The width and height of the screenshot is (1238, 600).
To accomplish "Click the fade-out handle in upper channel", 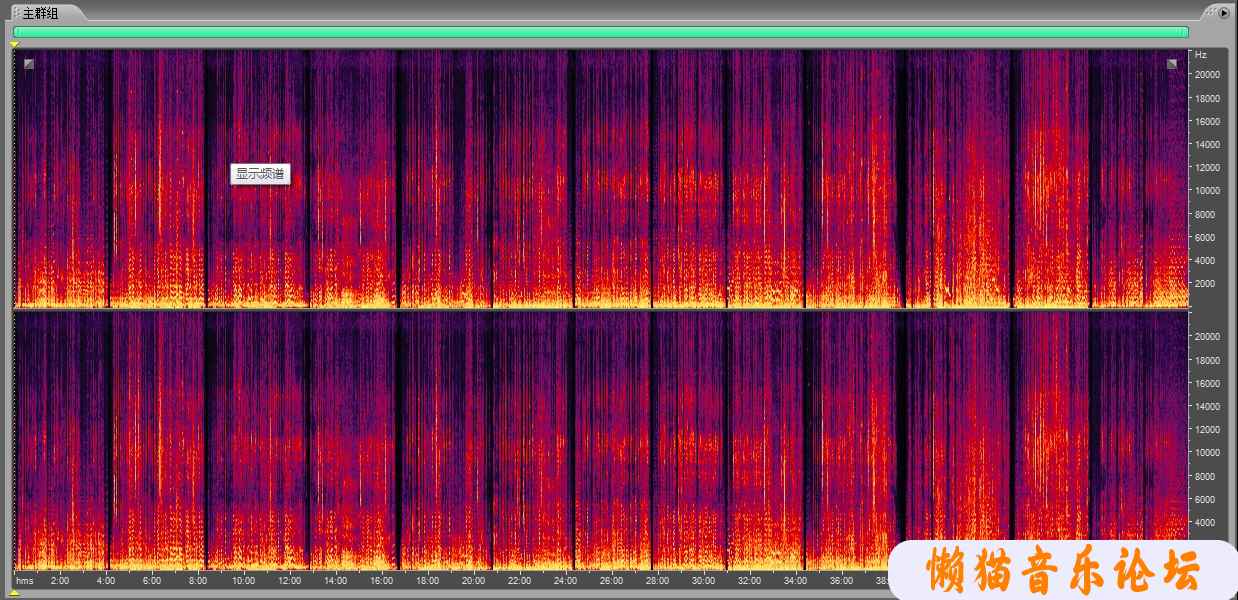I will click(1172, 64).
